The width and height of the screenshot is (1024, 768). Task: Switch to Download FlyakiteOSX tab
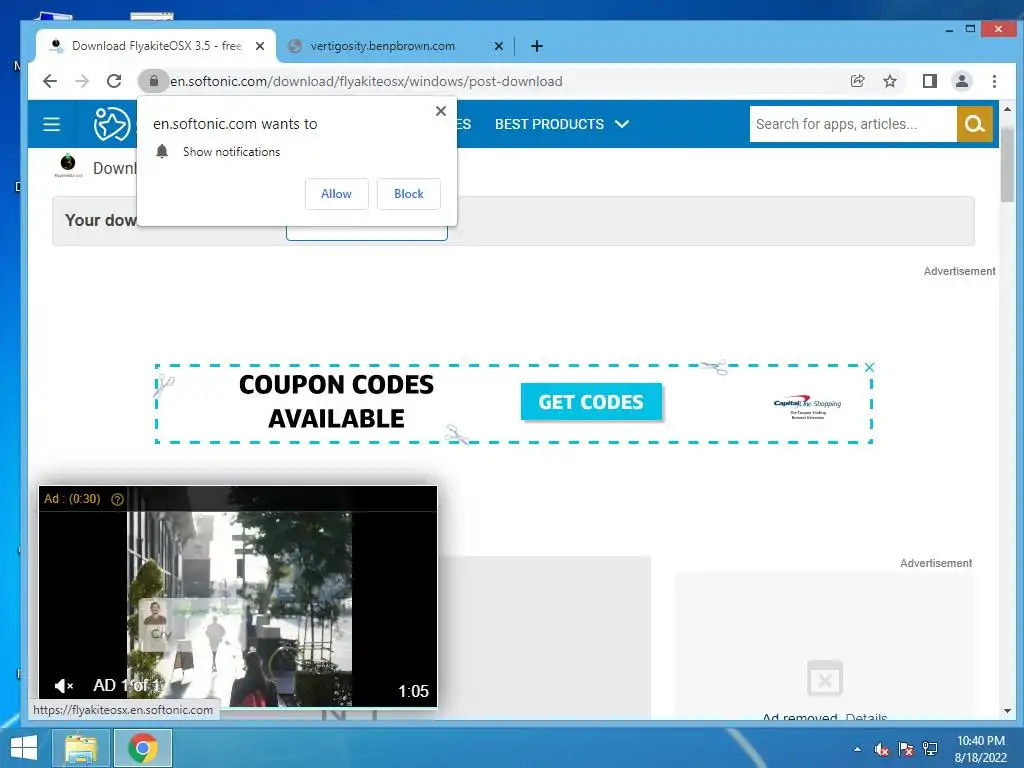(x=157, y=46)
